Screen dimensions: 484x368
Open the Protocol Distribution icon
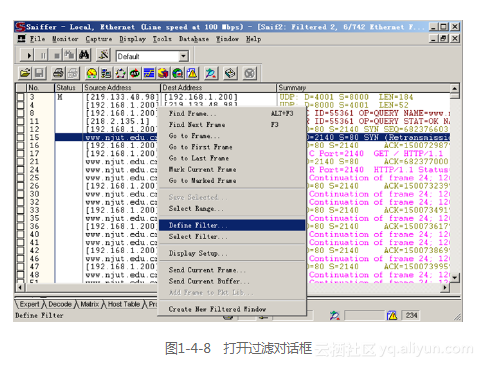[x=163, y=73]
